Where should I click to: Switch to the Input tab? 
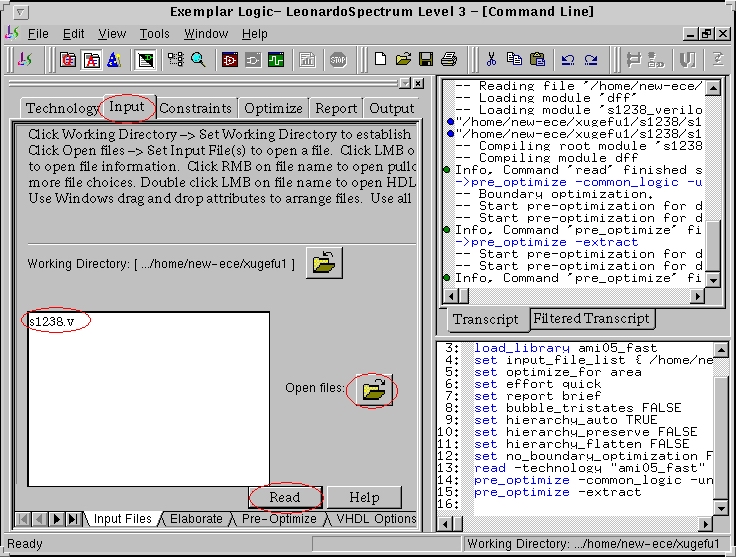click(x=127, y=107)
